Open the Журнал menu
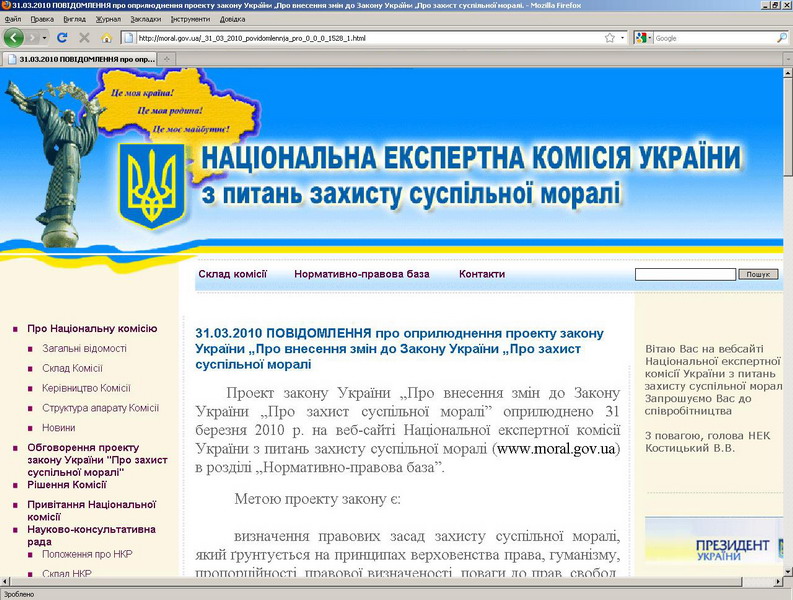This screenshot has height=600, width=793. 108,19
